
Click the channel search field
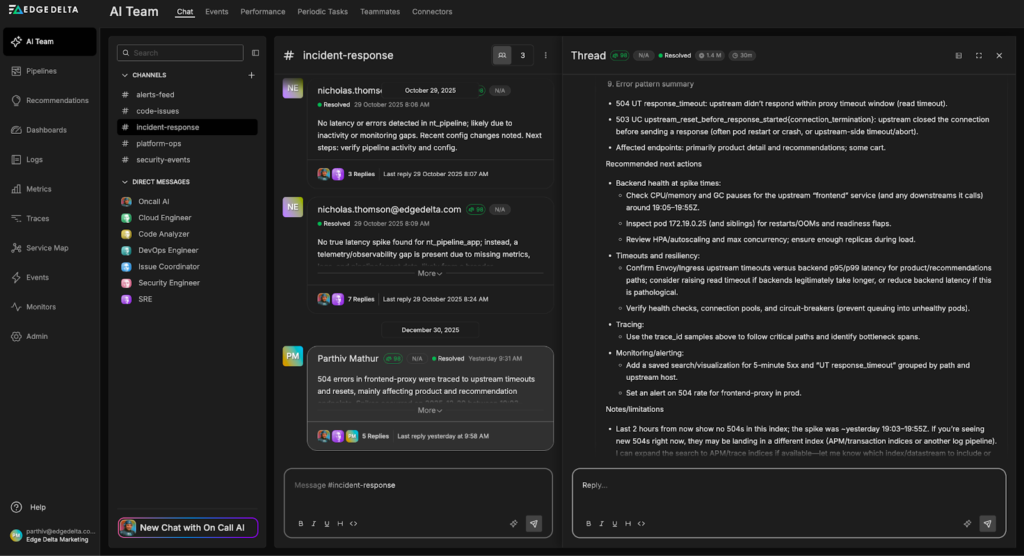pyautogui.click(x=184, y=53)
